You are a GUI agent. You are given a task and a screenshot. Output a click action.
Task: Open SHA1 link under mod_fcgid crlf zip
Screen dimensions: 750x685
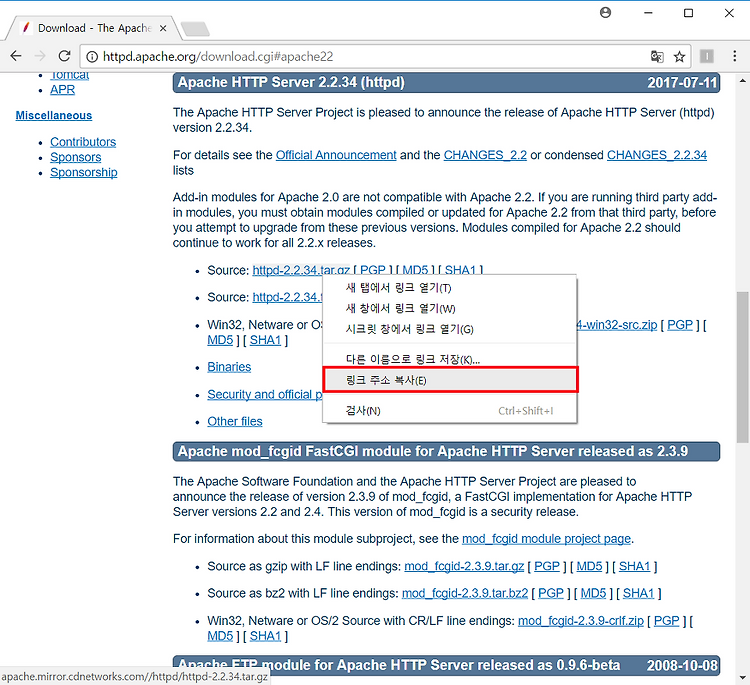coord(265,636)
